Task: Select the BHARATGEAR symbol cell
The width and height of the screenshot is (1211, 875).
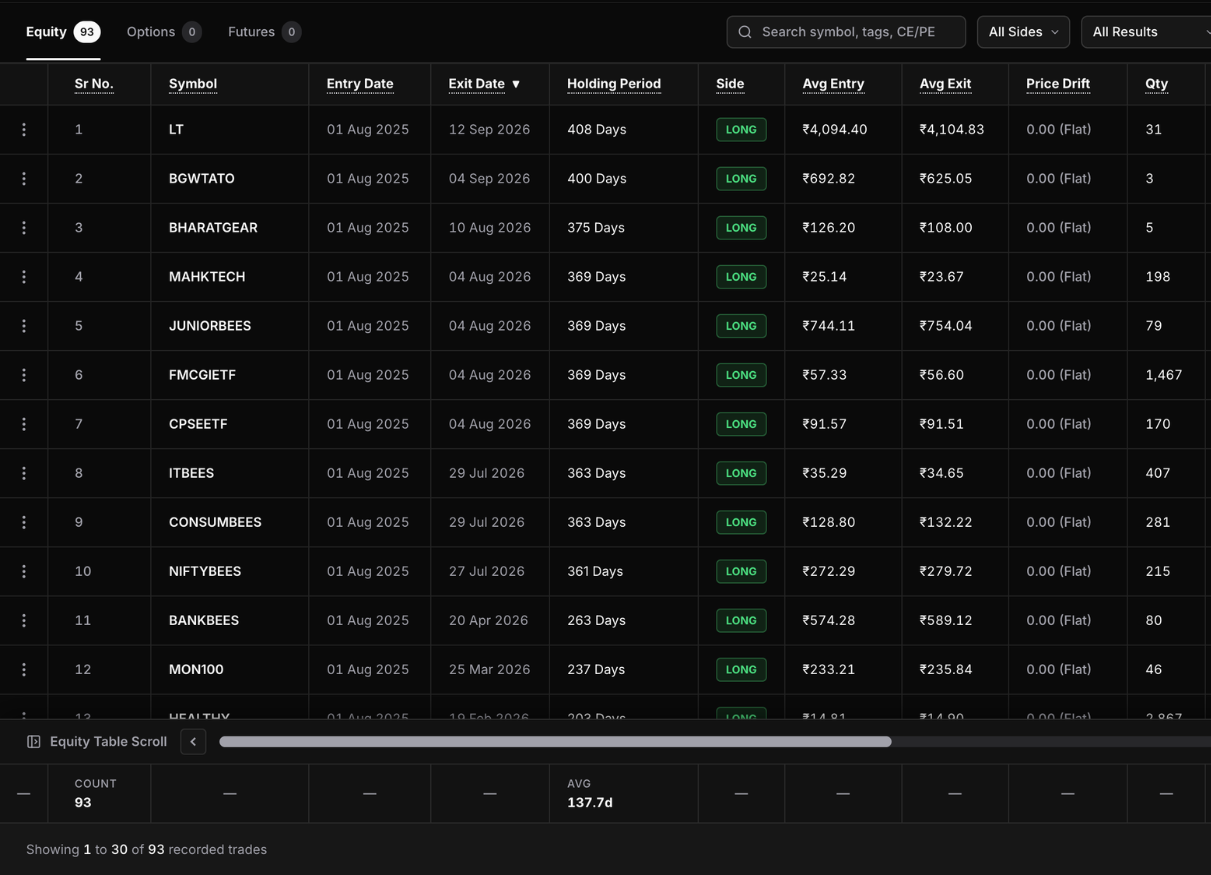Action: click(213, 228)
